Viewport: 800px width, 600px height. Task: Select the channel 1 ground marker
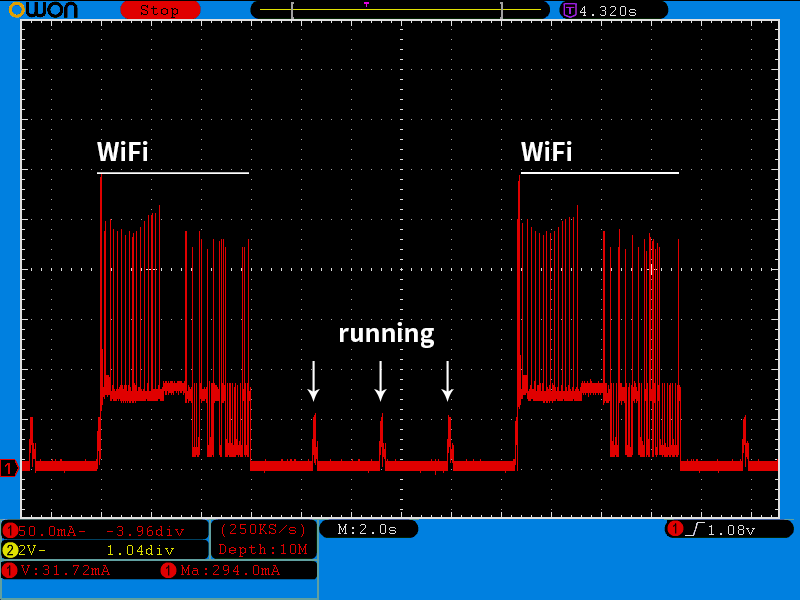(9, 468)
